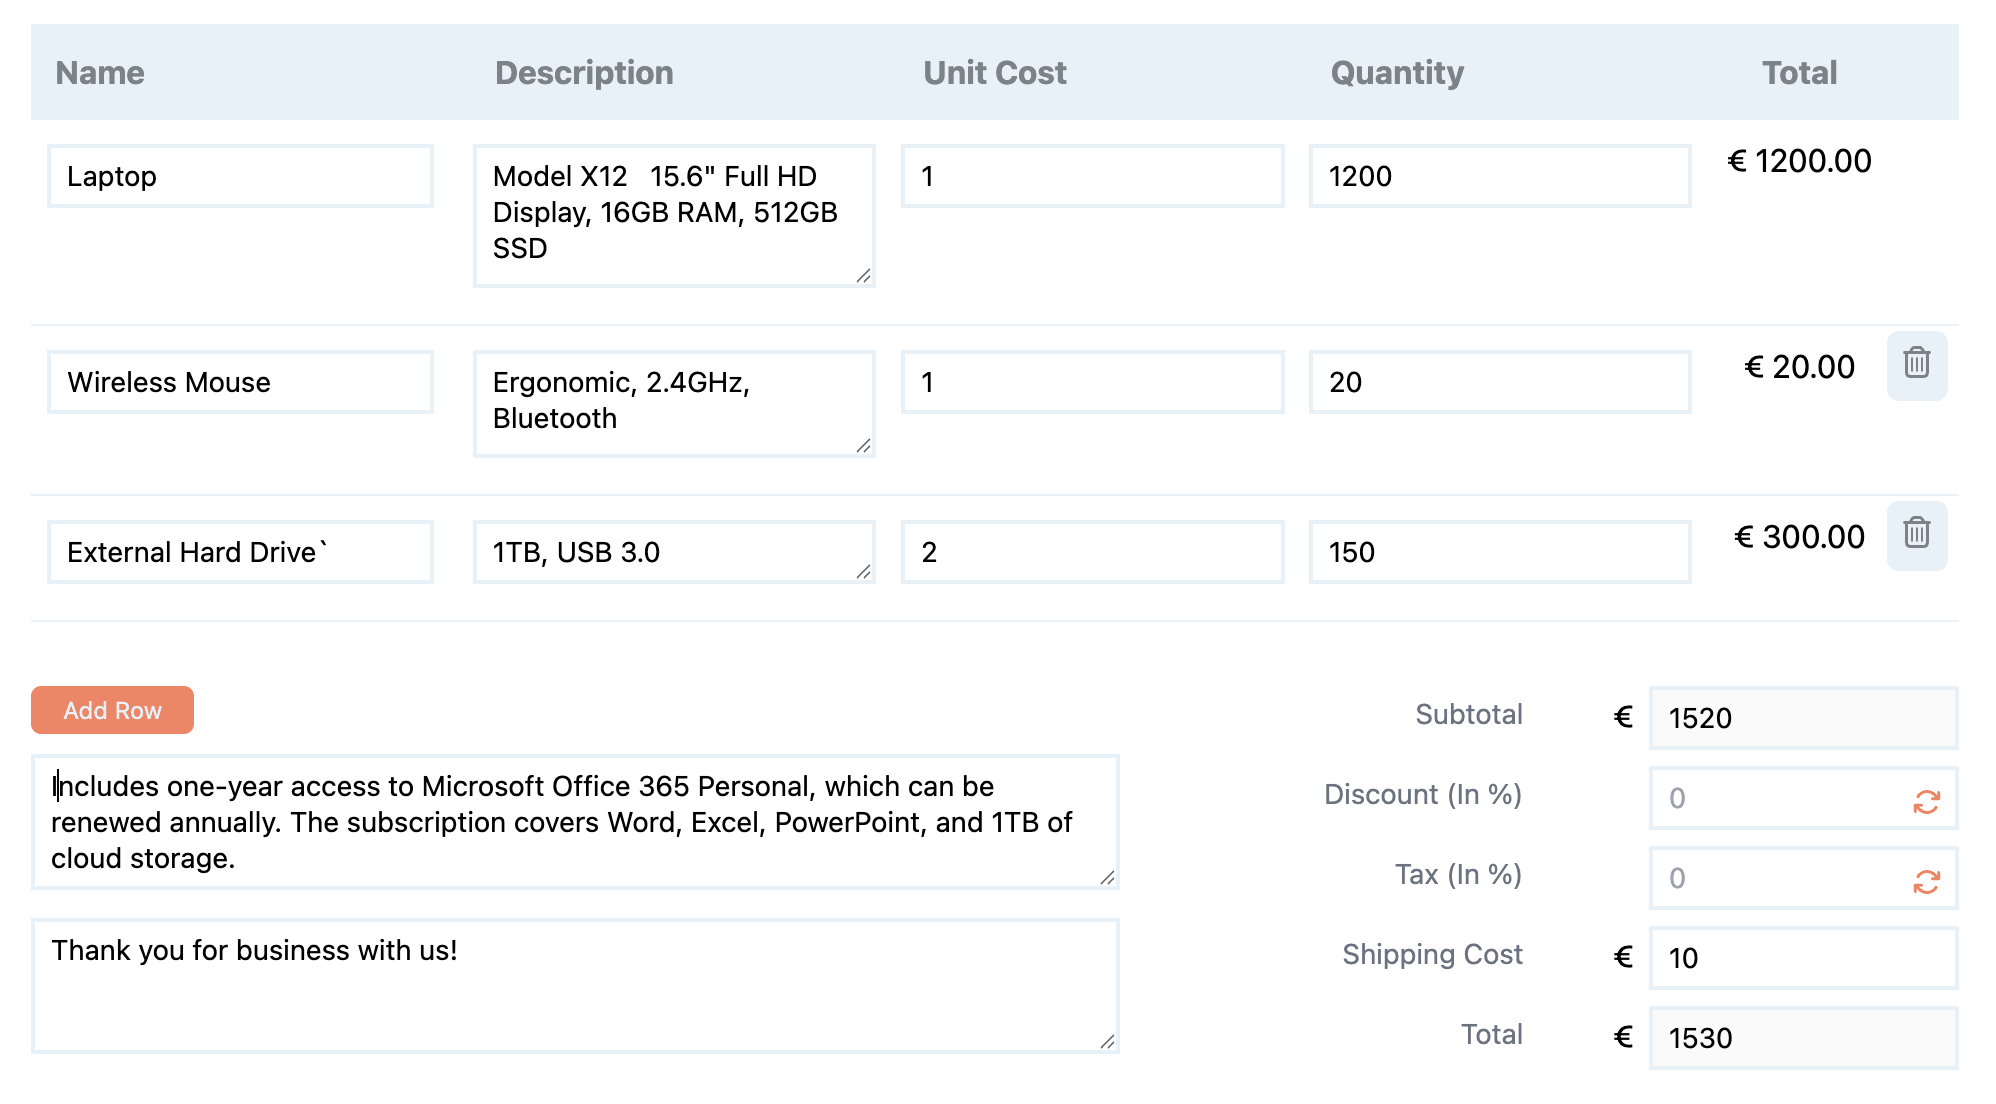
Task: Grab resize handle of Laptop description box
Action: [864, 276]
